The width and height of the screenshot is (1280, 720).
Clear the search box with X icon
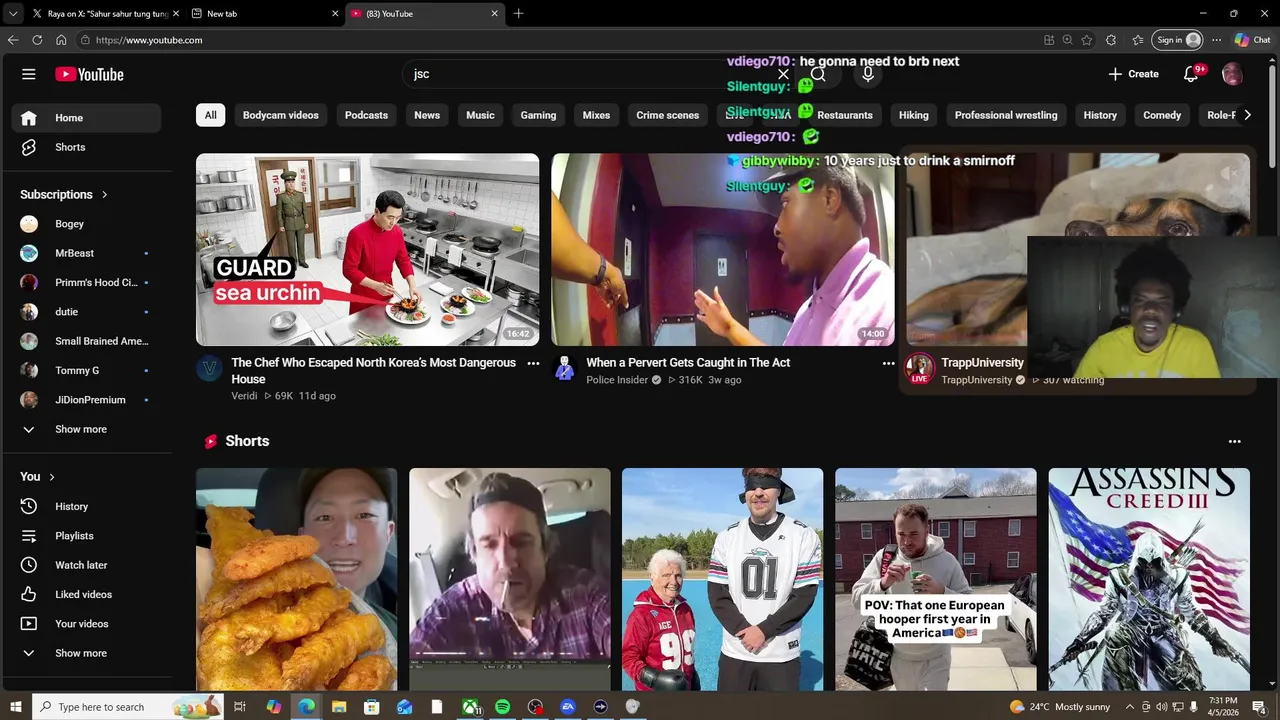783,74
